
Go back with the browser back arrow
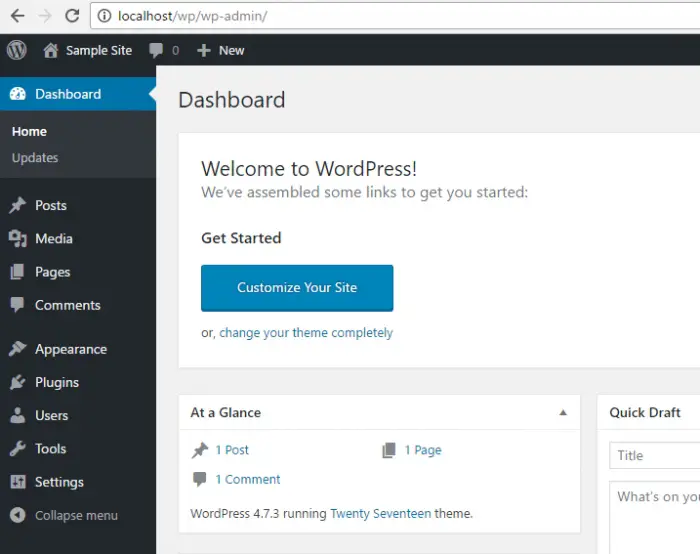click(x=17, y=16)
